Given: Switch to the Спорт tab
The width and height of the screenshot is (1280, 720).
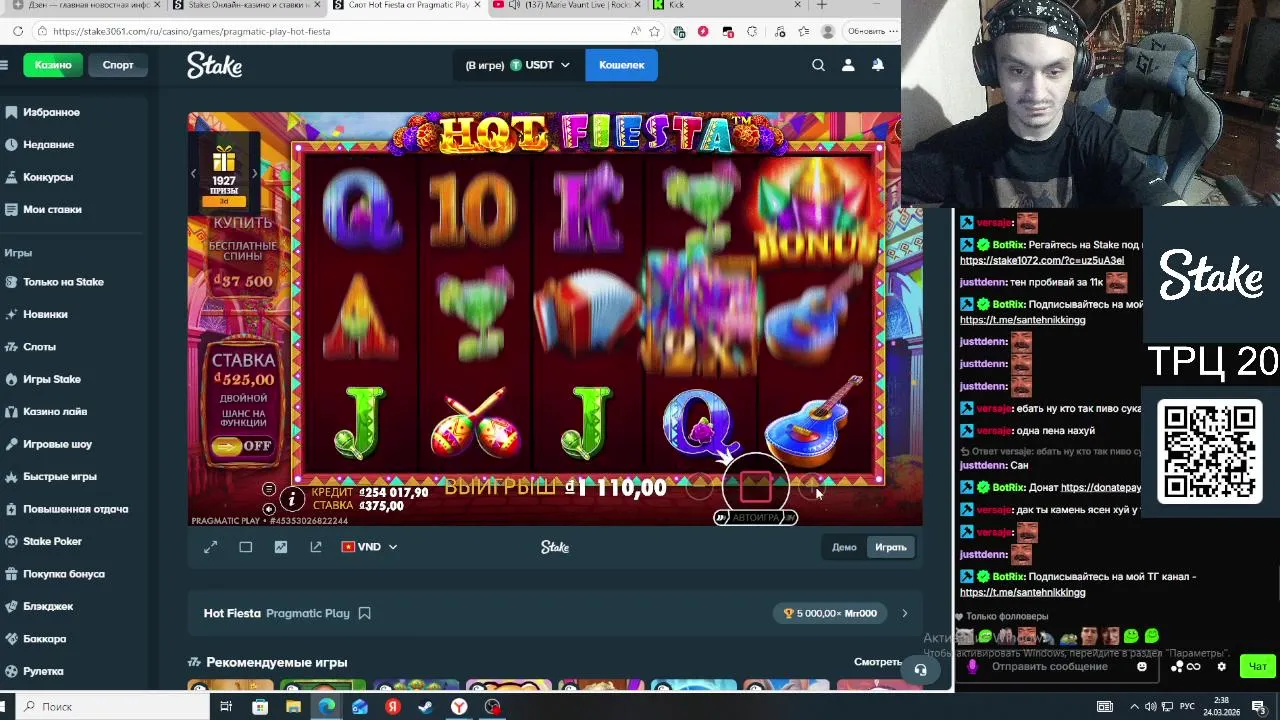Looking at the screenshot, I should 118,65.
